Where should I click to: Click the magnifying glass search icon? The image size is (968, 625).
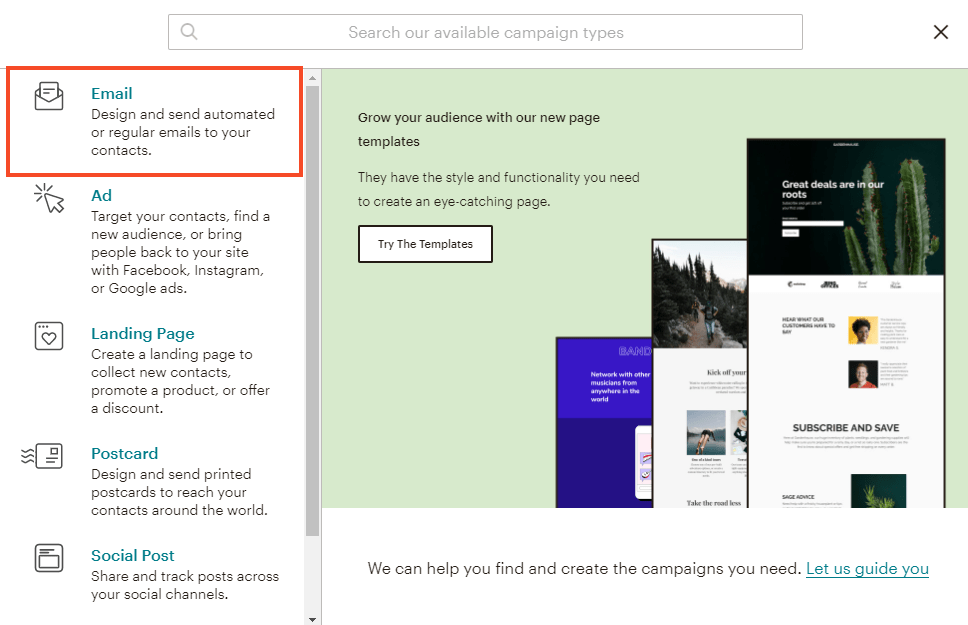pos(188,32)
